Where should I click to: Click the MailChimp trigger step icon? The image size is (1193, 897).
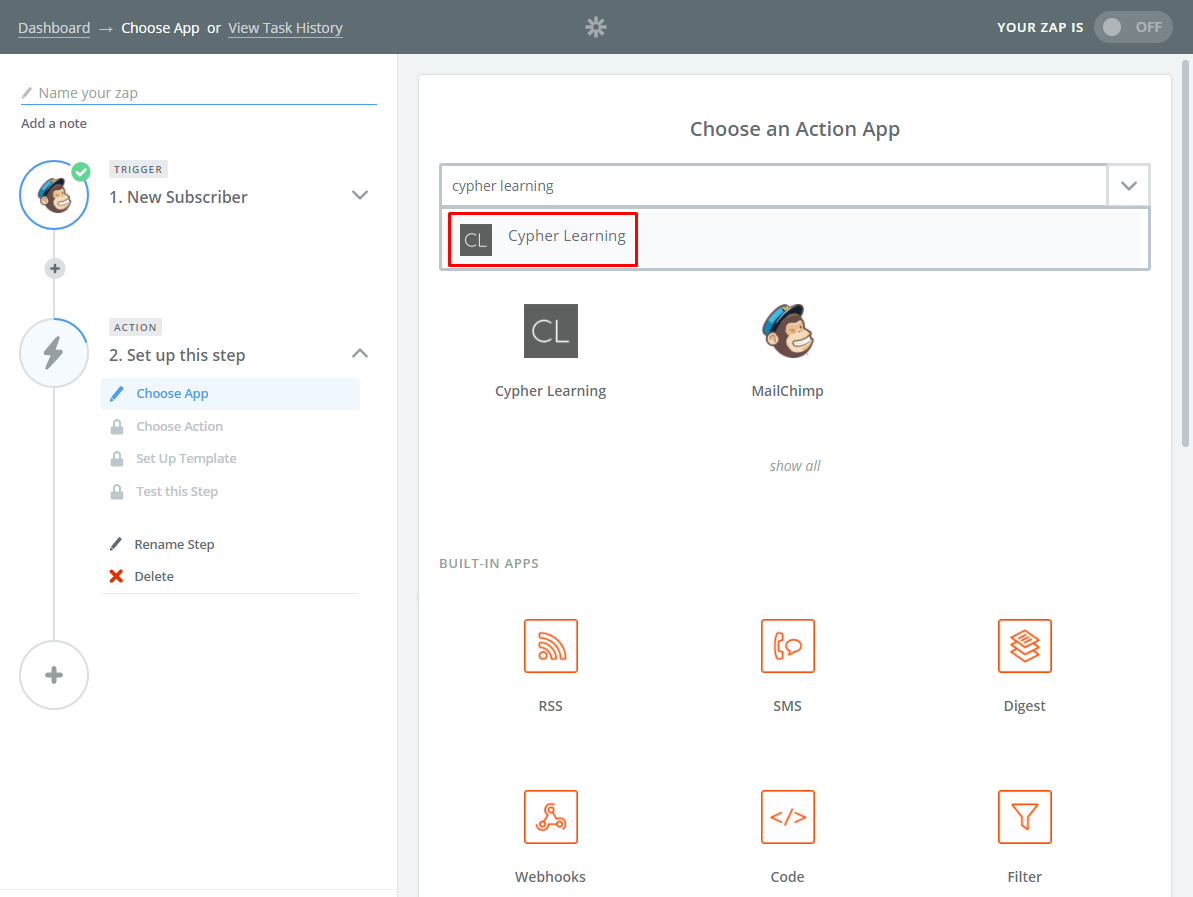point(54,196)
